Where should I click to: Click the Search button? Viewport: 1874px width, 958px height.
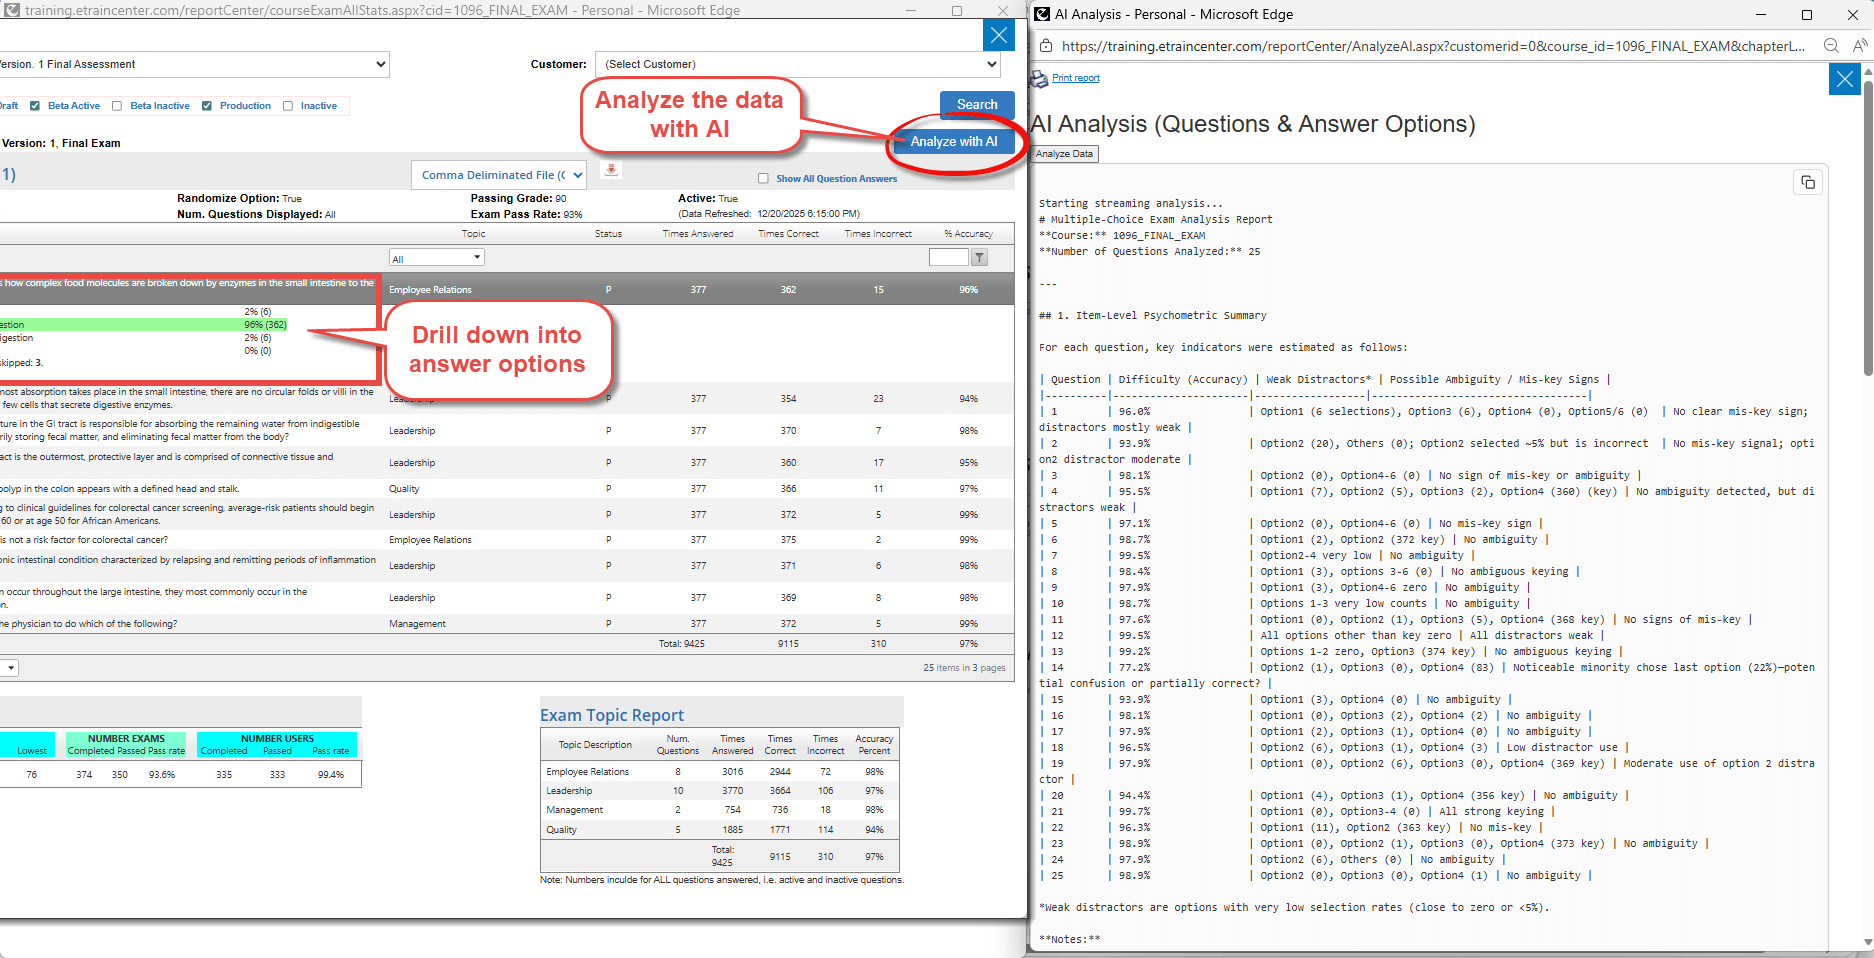click(976, 104)
